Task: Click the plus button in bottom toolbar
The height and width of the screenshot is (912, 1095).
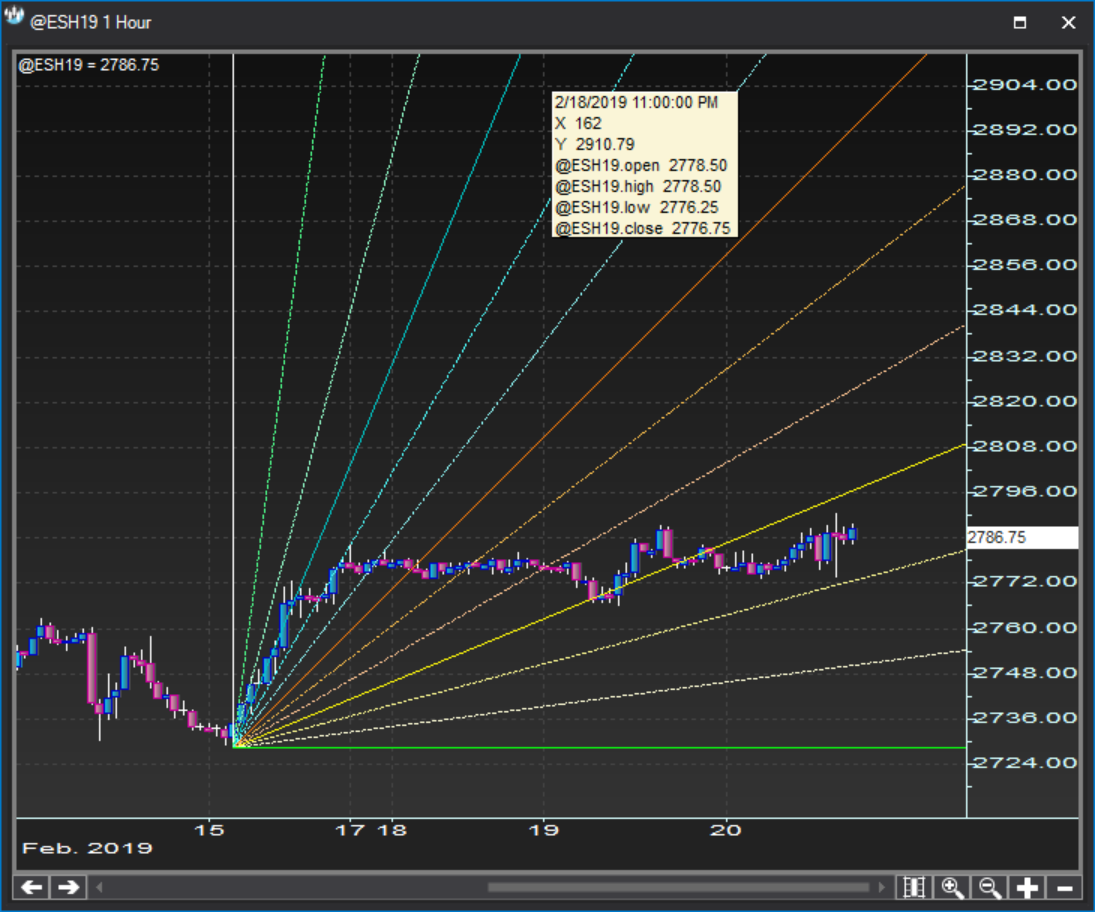Action: click(1027, 888)
